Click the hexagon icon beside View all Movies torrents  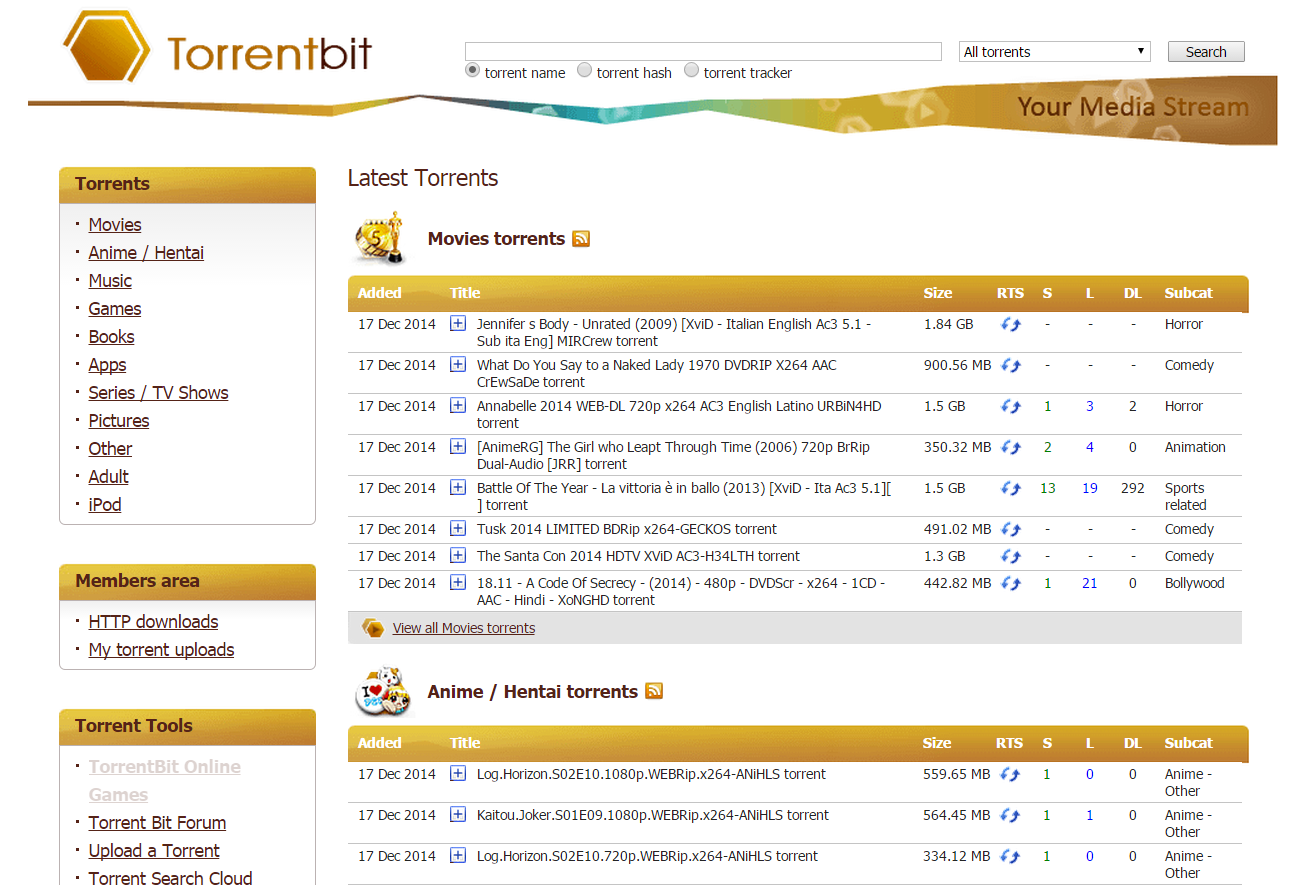373,628
